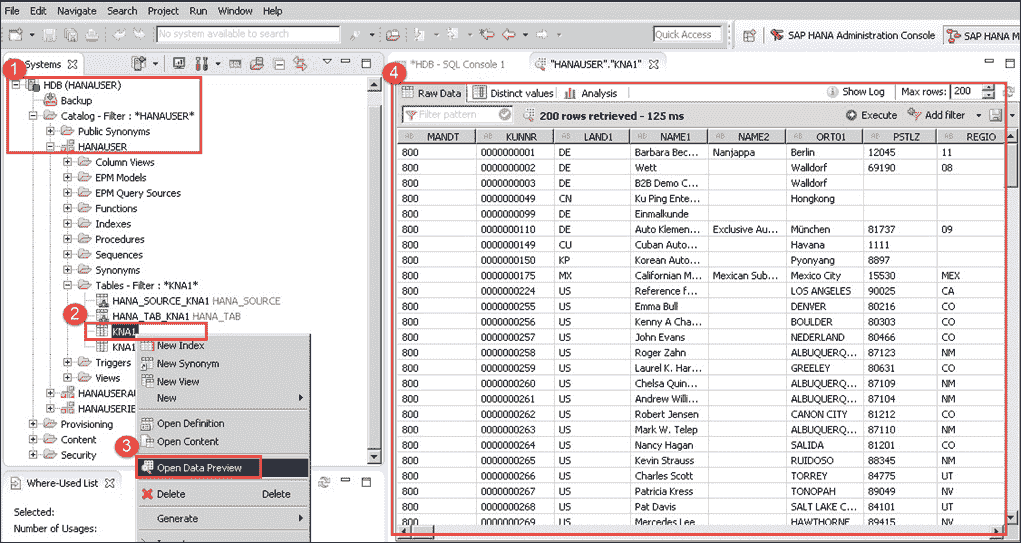Click refresh icon in Where-Used List panel
The height and width of the screenshot is (543, 1021).
pos(324,482)
